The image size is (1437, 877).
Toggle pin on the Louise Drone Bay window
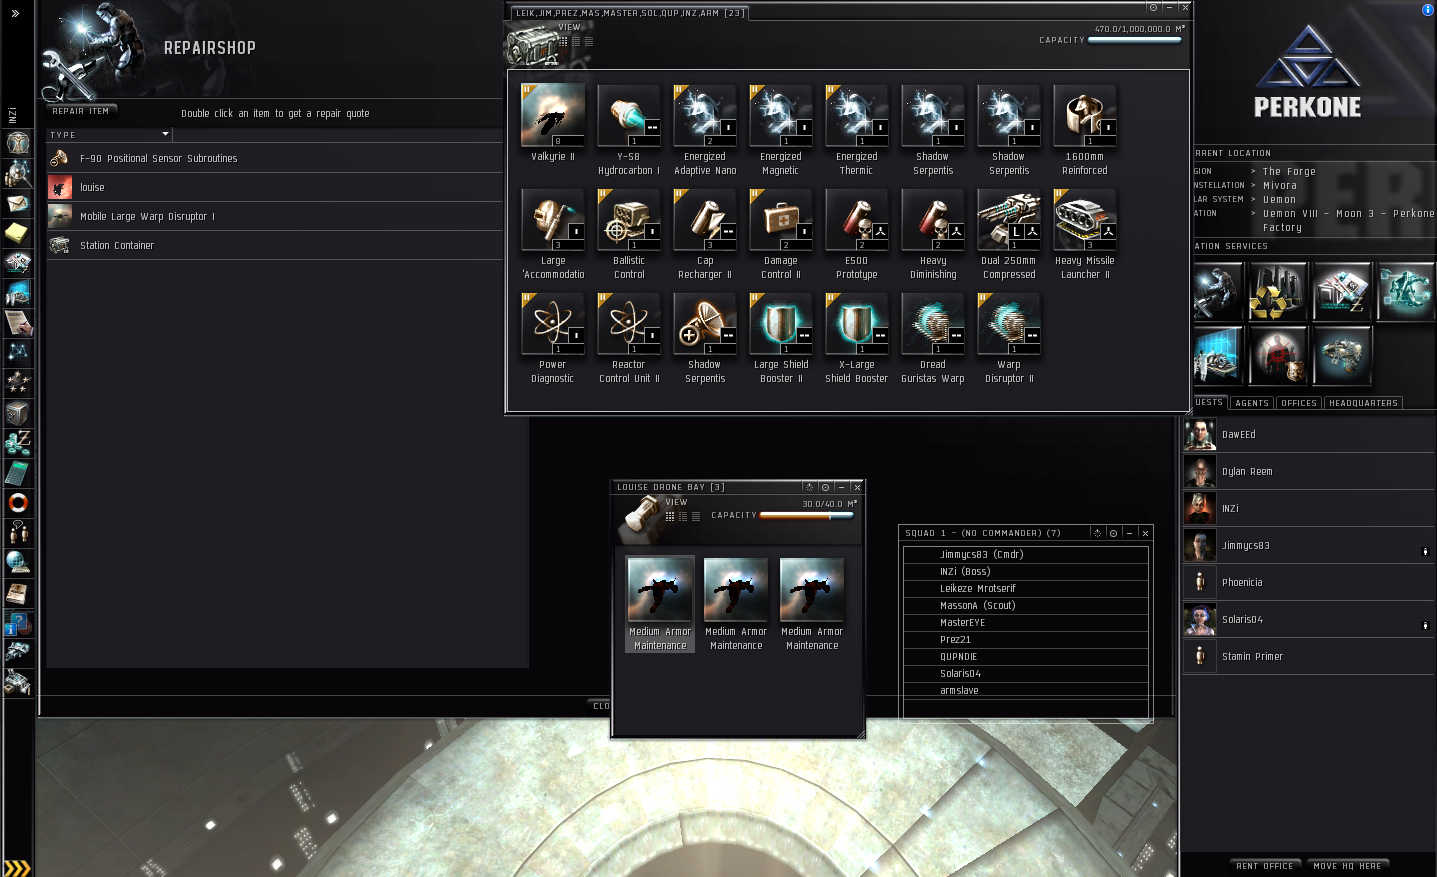coord(826,487)
